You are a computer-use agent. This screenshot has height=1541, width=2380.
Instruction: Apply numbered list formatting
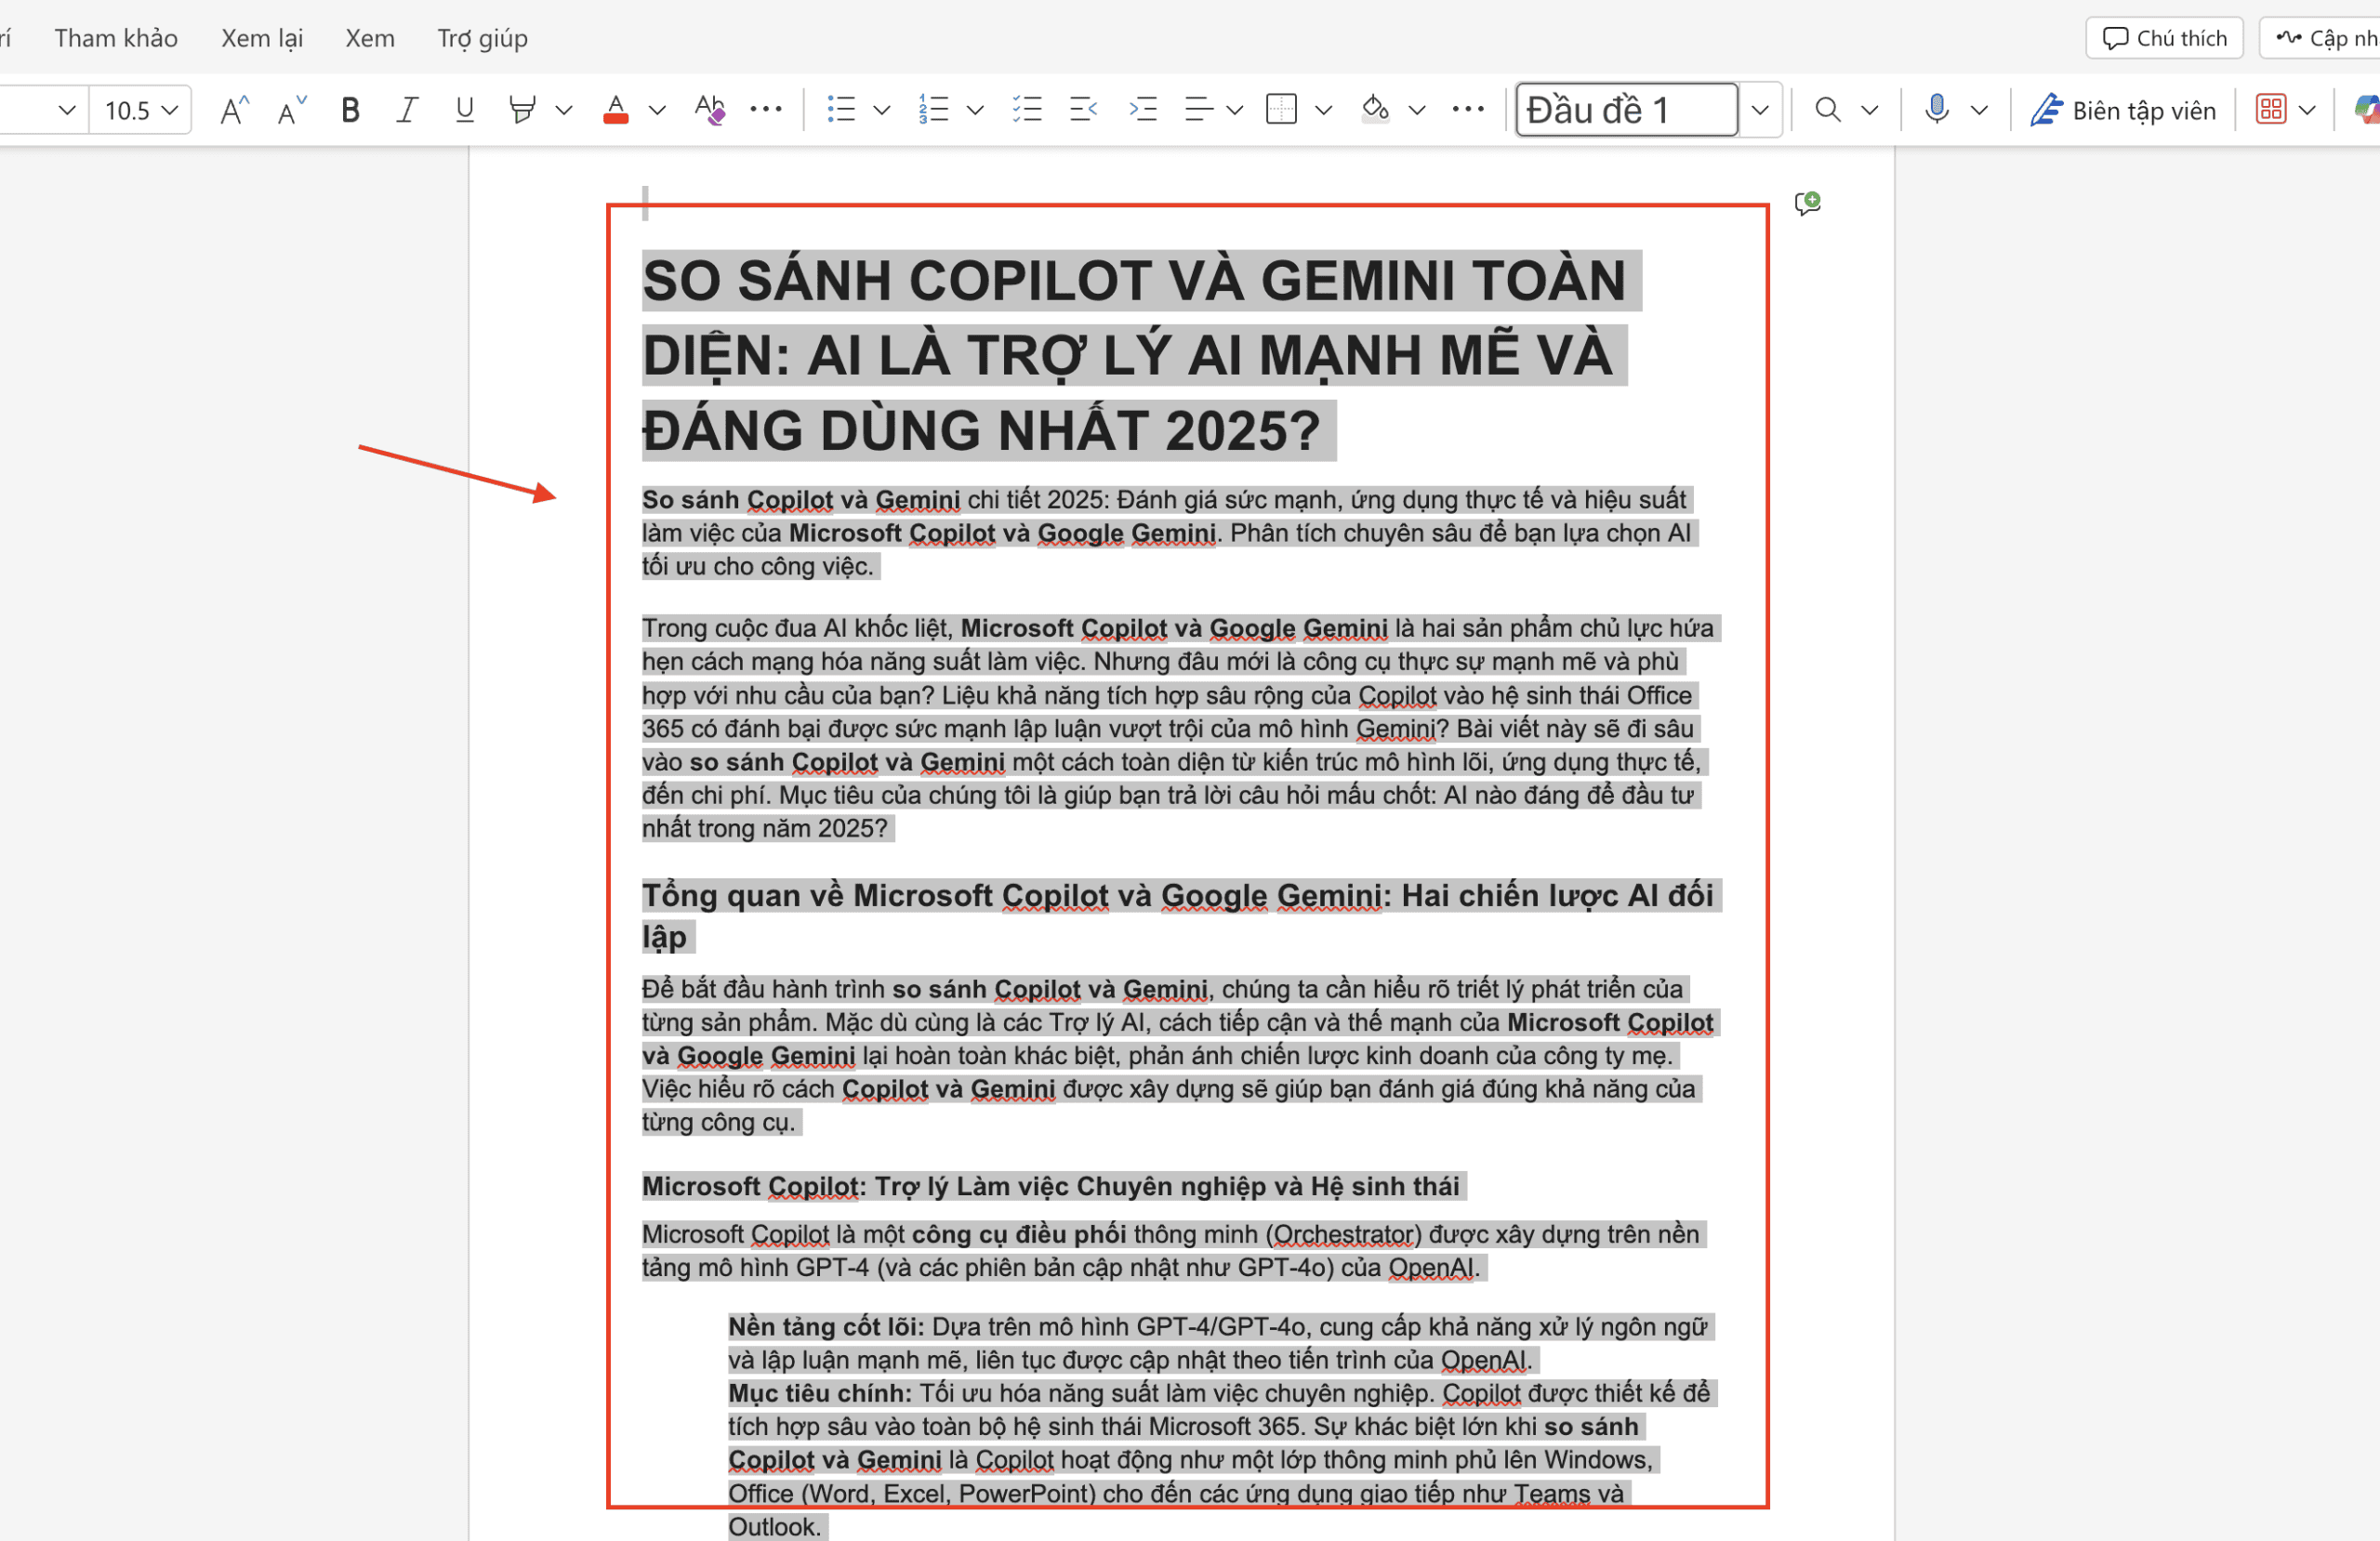(933, 109)
